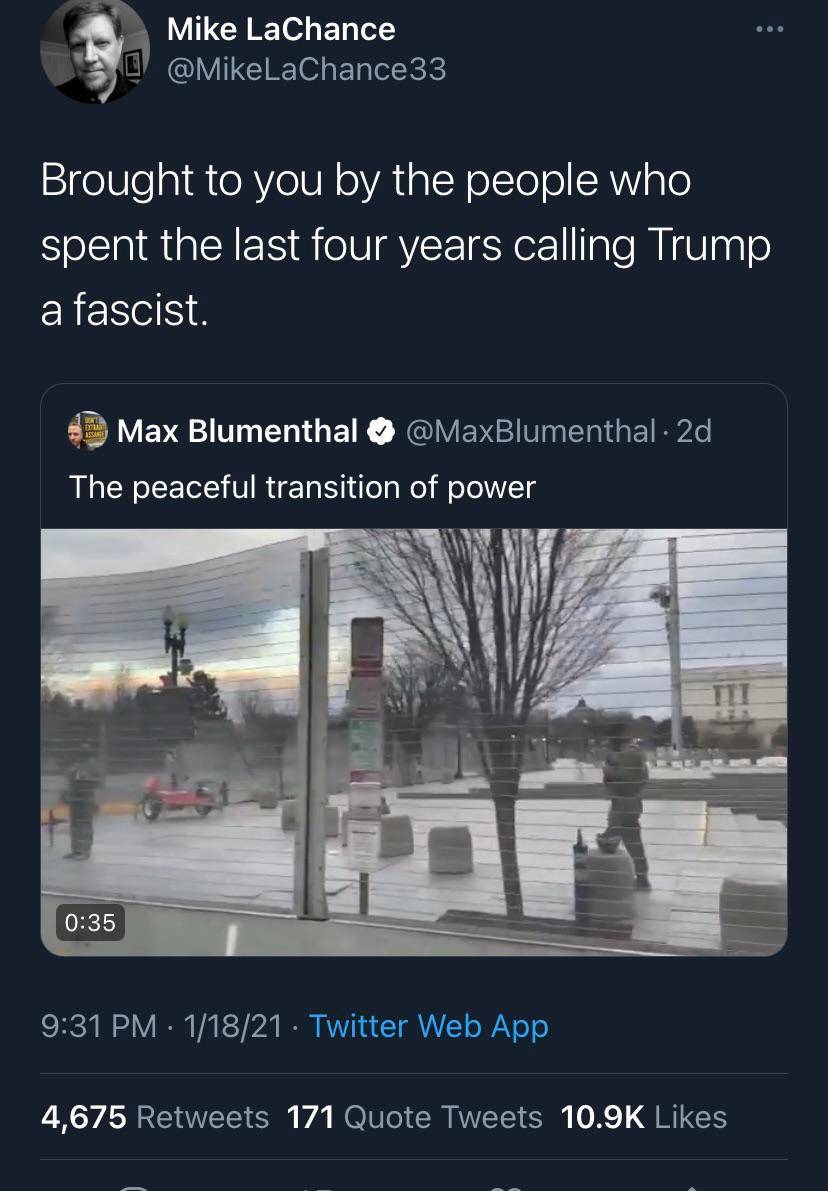Click the 2d timestamp on quoted tweet
This screenshot has height=1191, width=828.
[694, 431]
